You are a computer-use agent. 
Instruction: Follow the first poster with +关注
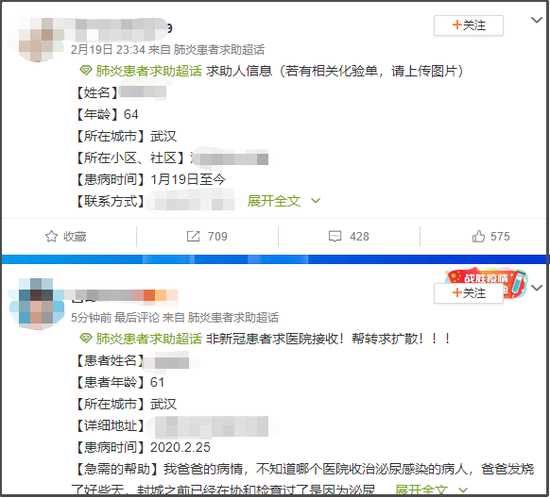coord(469,25)
